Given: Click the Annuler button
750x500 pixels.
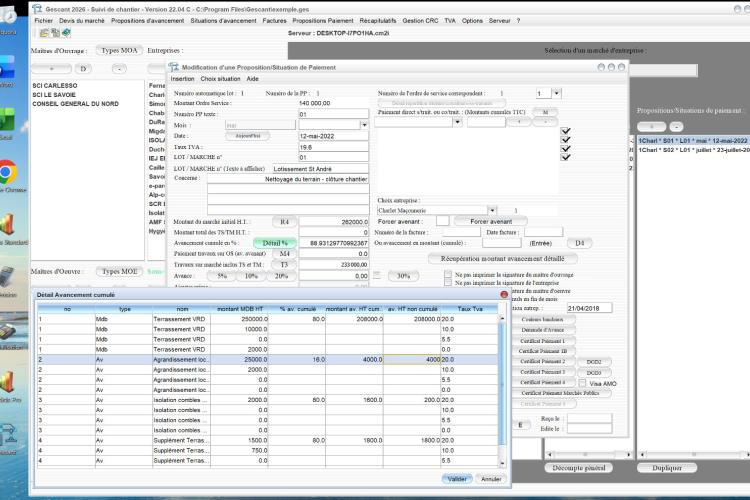Looking at the screenshot, I should click(x=491, y=478).
